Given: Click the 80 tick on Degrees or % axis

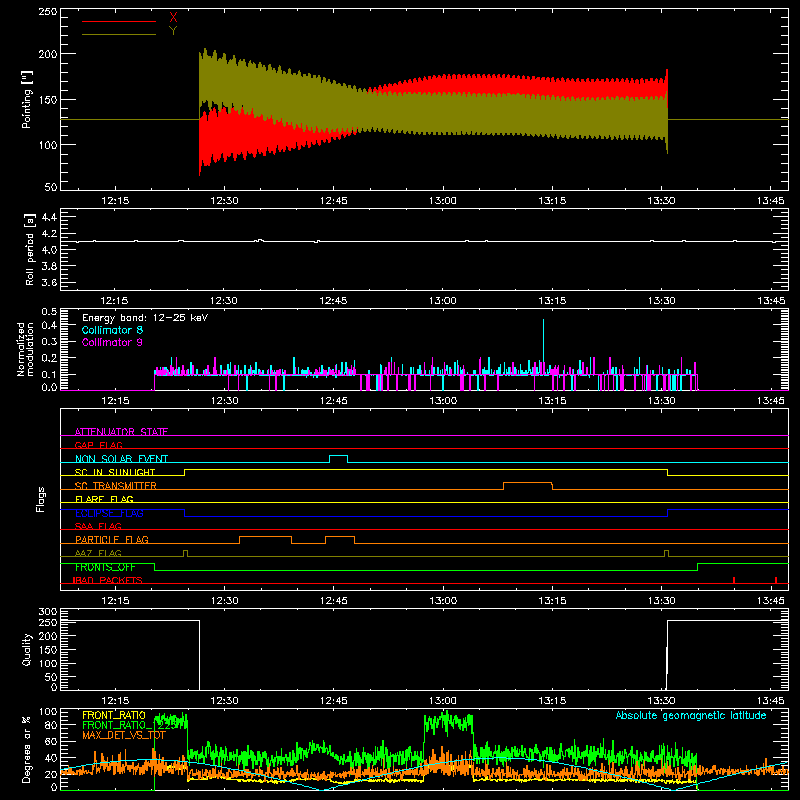Looking at the screenshot, I should point(52,726).
